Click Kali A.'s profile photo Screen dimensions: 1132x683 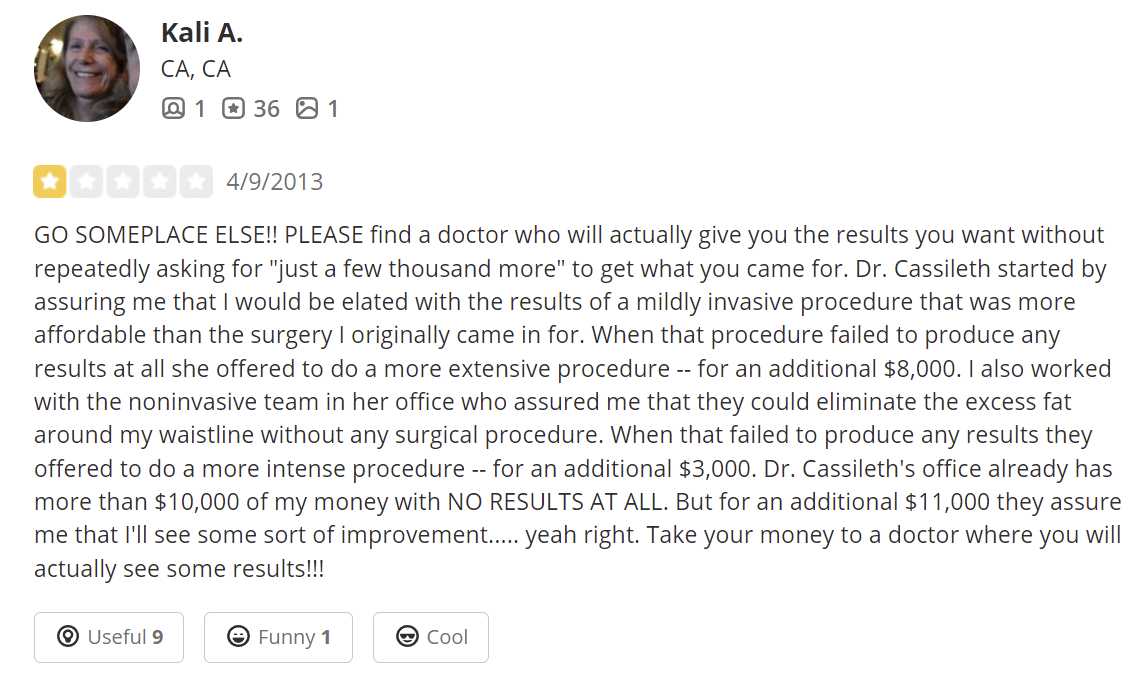click(x=87, y=68)
